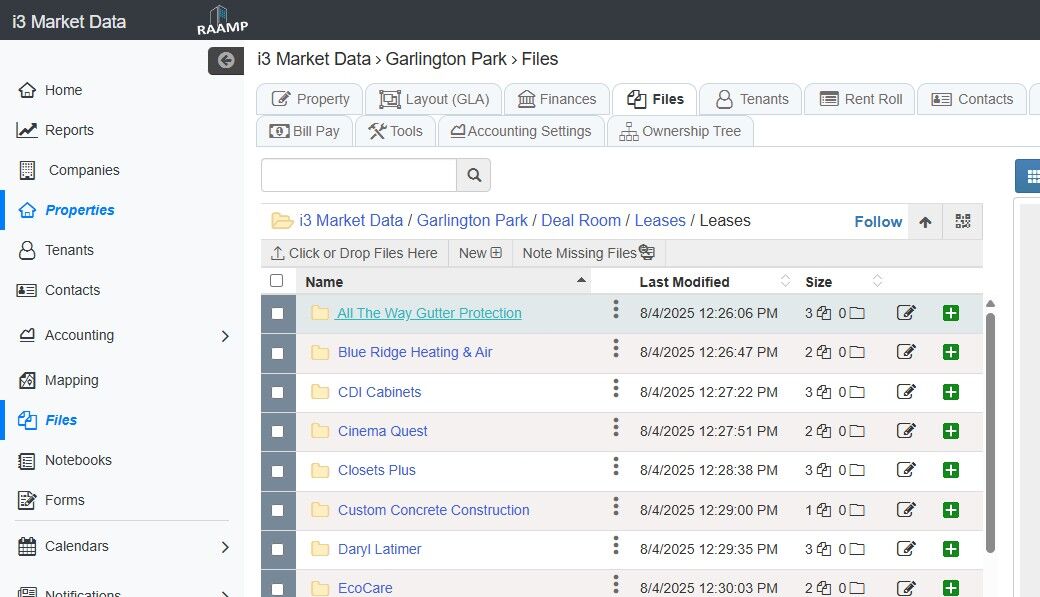Click green plus for Blue Ridge Heating & Air
The width and height of the screenshot is (1040, 597).
[950, 352]
